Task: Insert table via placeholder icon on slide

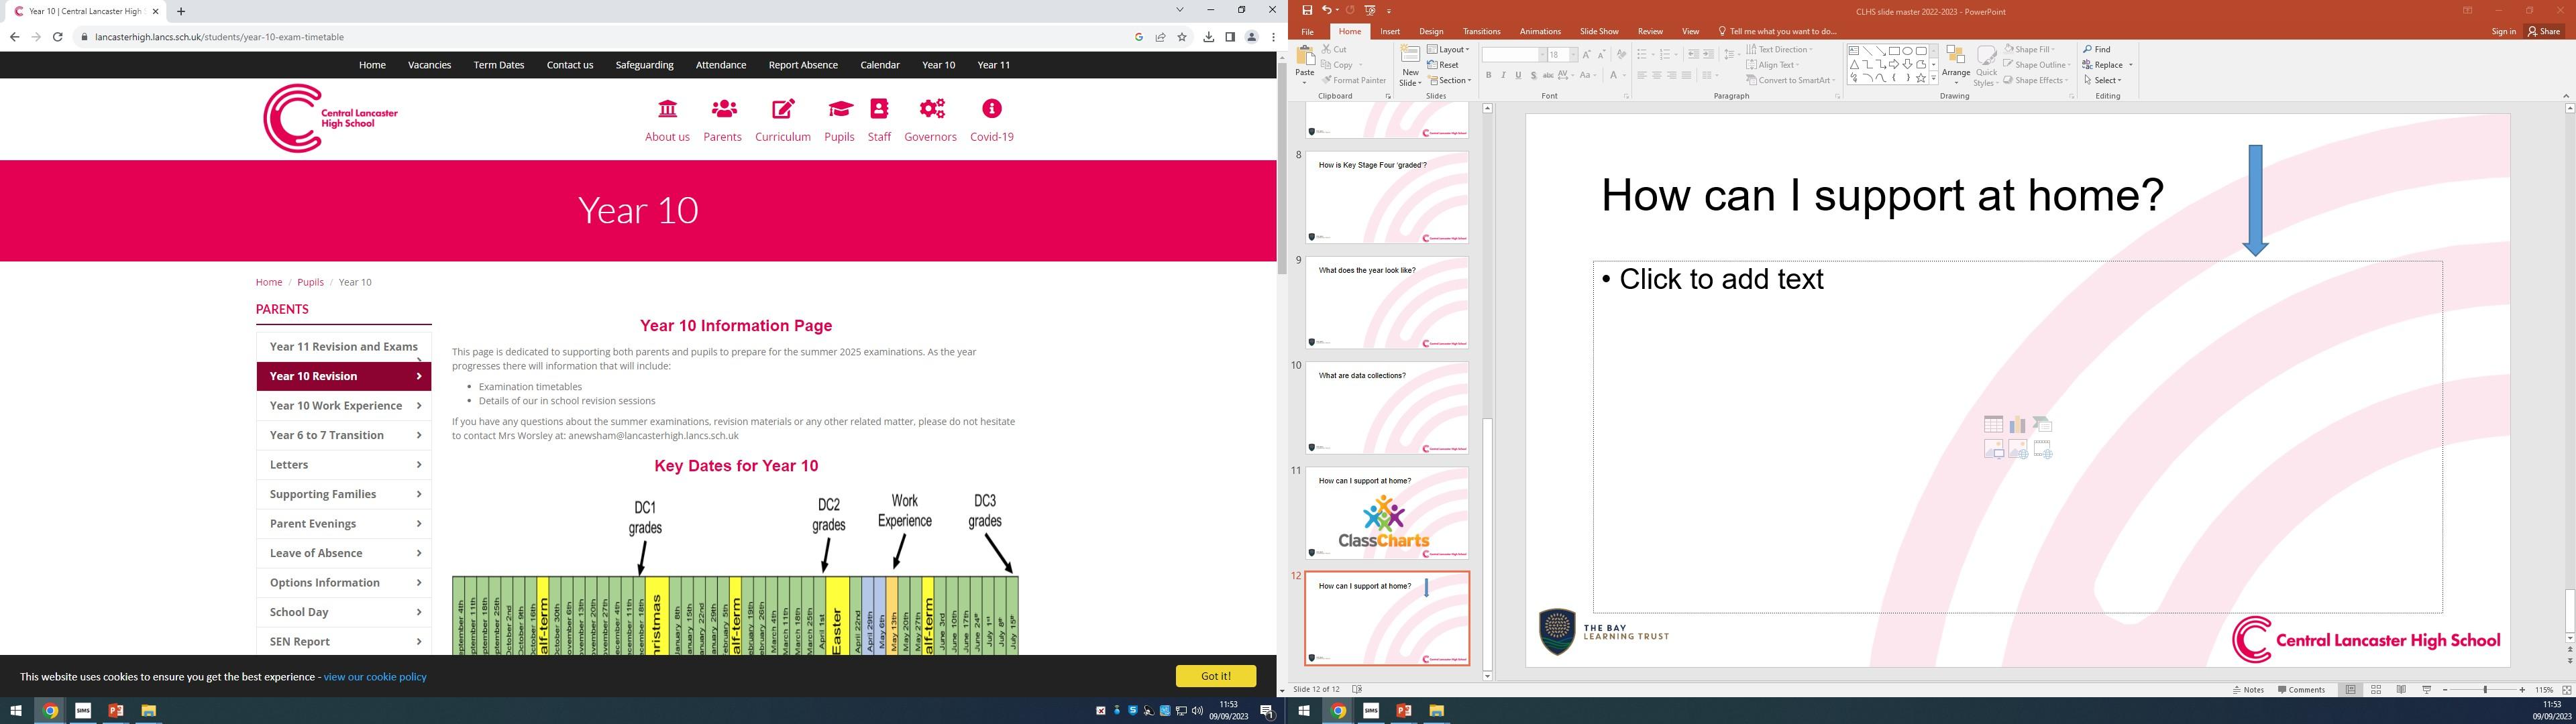Action: click(x=1993, y=425)
